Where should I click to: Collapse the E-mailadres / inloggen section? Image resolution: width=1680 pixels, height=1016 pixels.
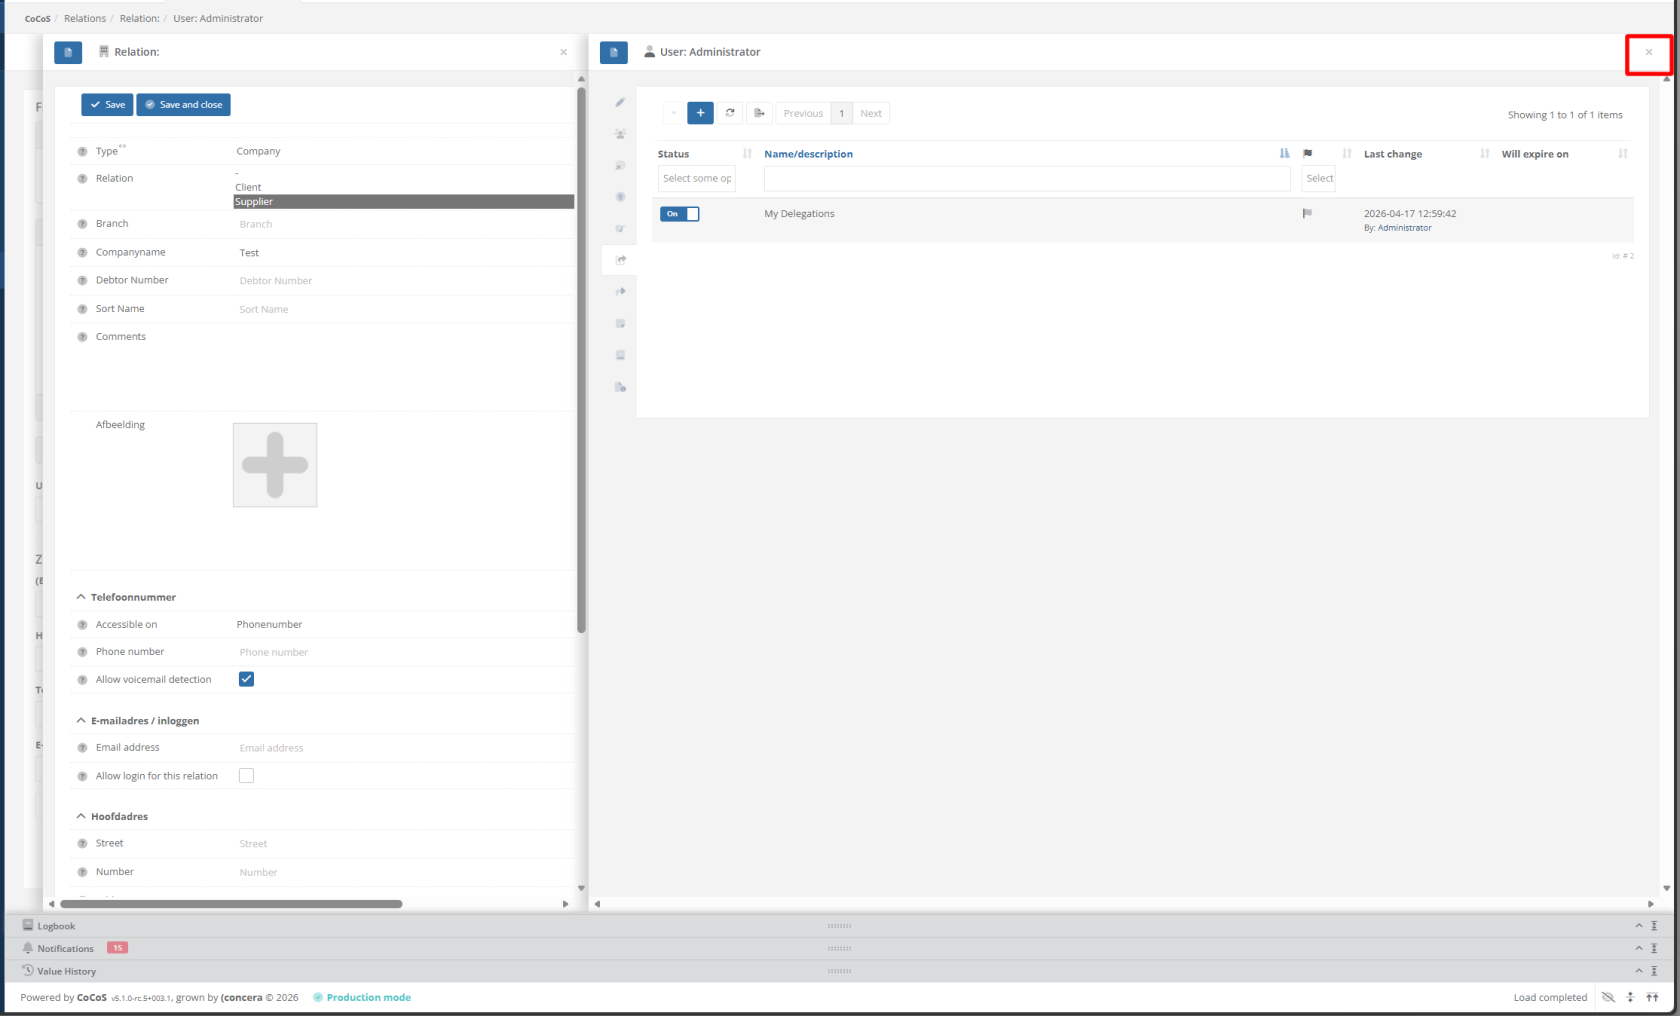[81, 720]
